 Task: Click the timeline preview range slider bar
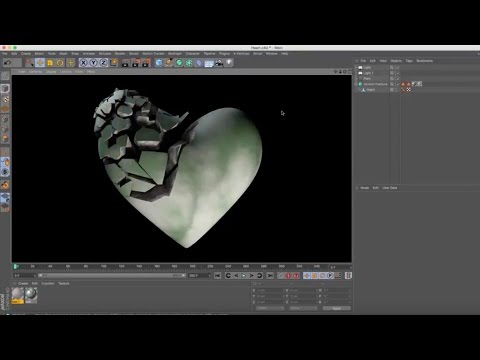(x=111, y=276)
